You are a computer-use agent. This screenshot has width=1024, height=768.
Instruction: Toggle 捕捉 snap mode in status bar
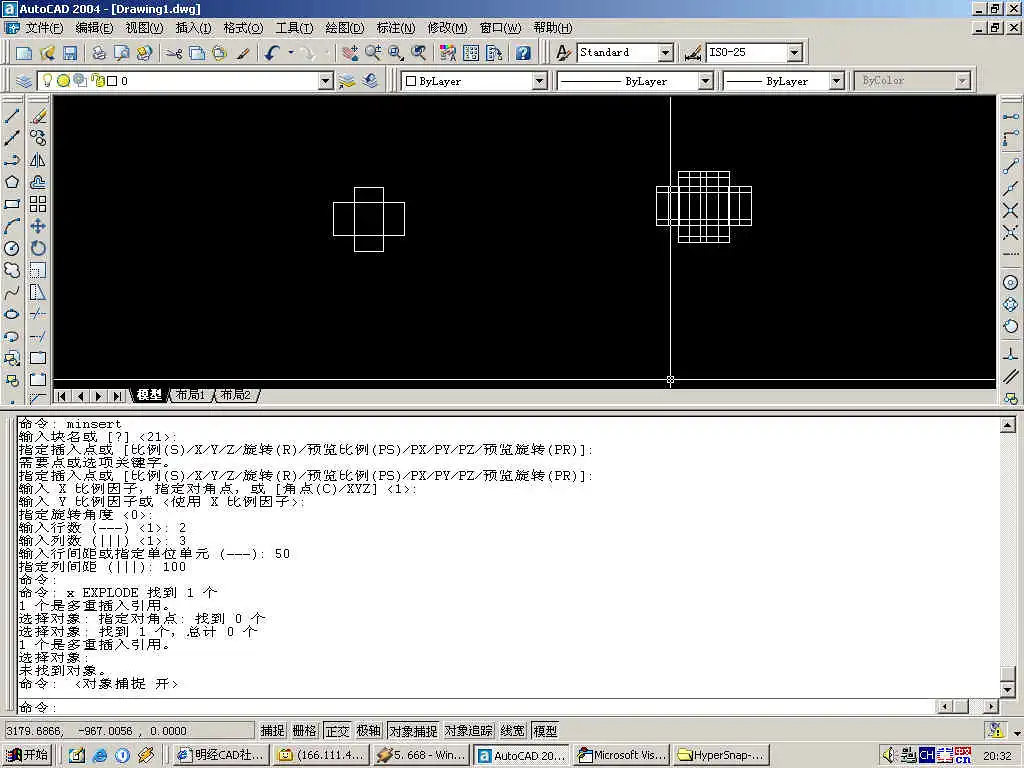click(272, 731)
